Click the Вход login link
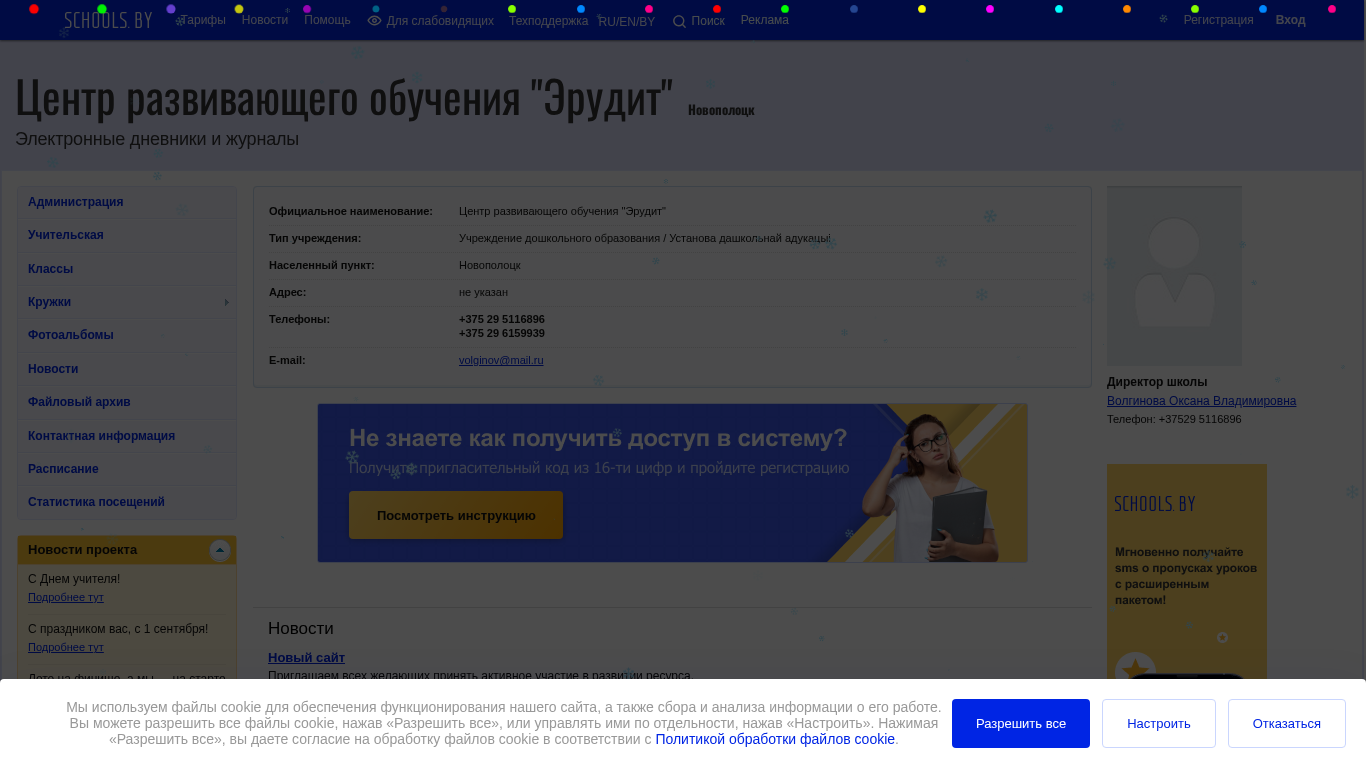Image resolution: width=1366 pixels, height=768 pixels. pyautogui.click(x=1290, y=20)
